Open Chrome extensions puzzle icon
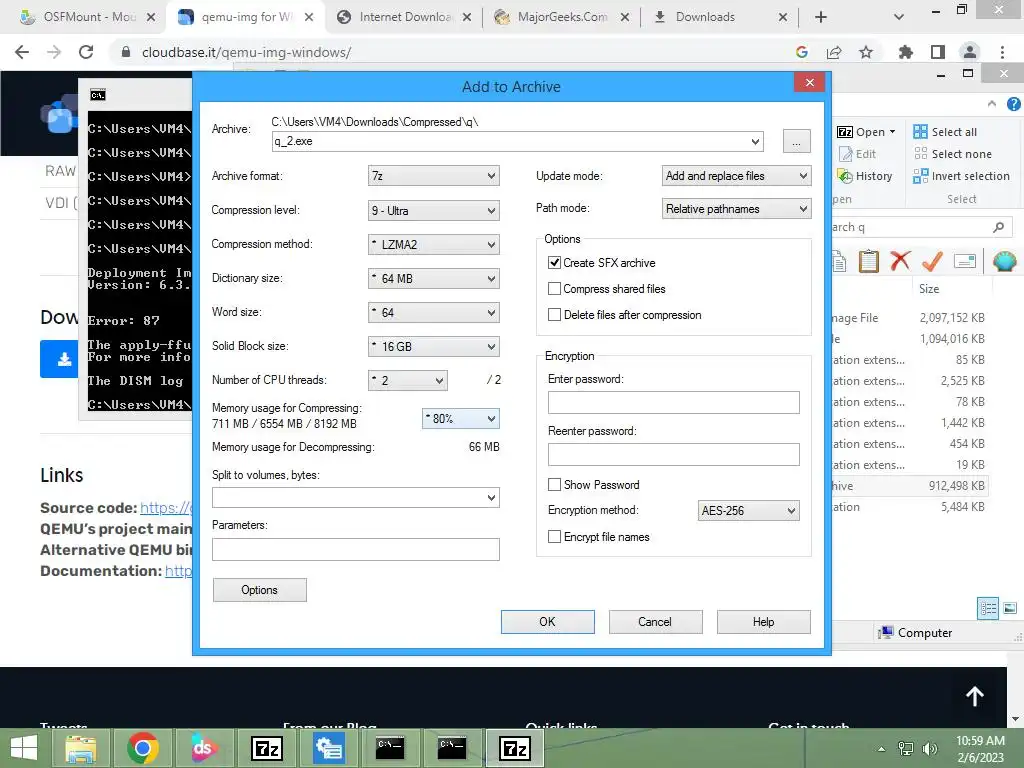 point(906,52)
